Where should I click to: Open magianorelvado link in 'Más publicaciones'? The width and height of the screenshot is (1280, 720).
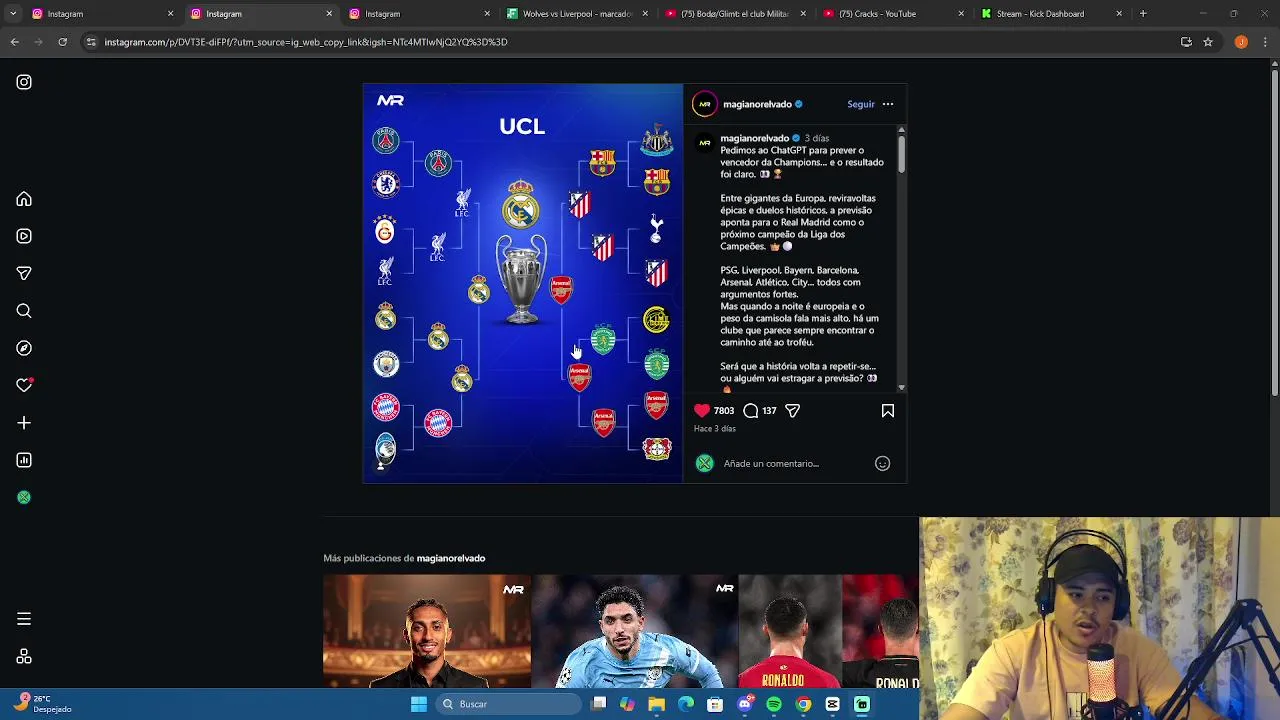[451, 558]
